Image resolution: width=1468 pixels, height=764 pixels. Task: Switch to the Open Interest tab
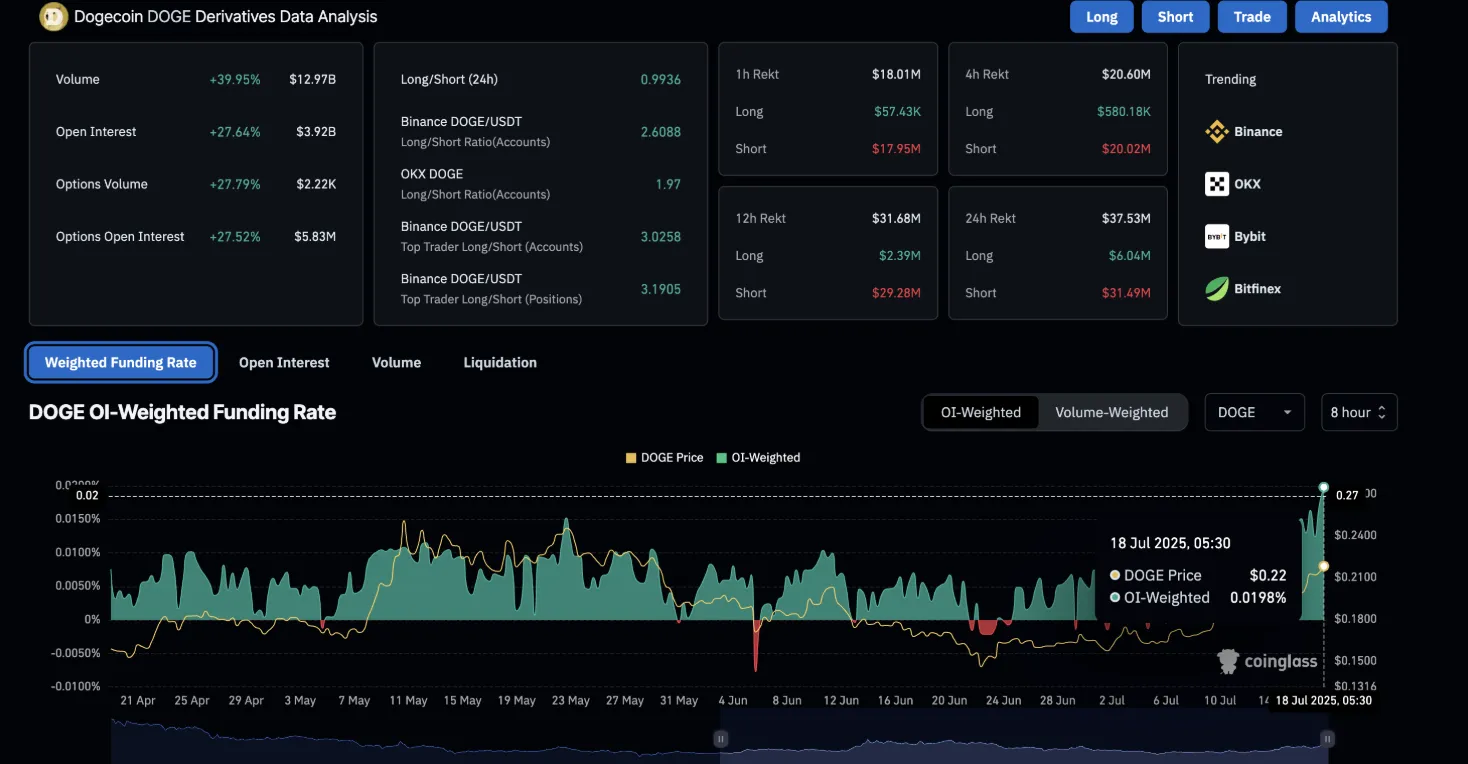point(284,362)
